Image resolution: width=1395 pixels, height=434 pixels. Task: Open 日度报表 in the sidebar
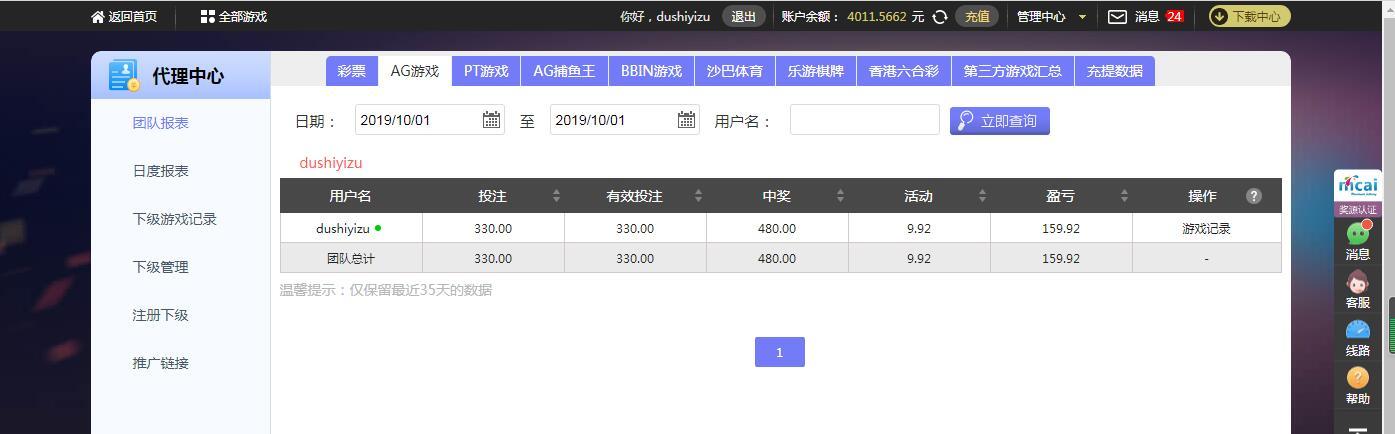tap(161, 171)
